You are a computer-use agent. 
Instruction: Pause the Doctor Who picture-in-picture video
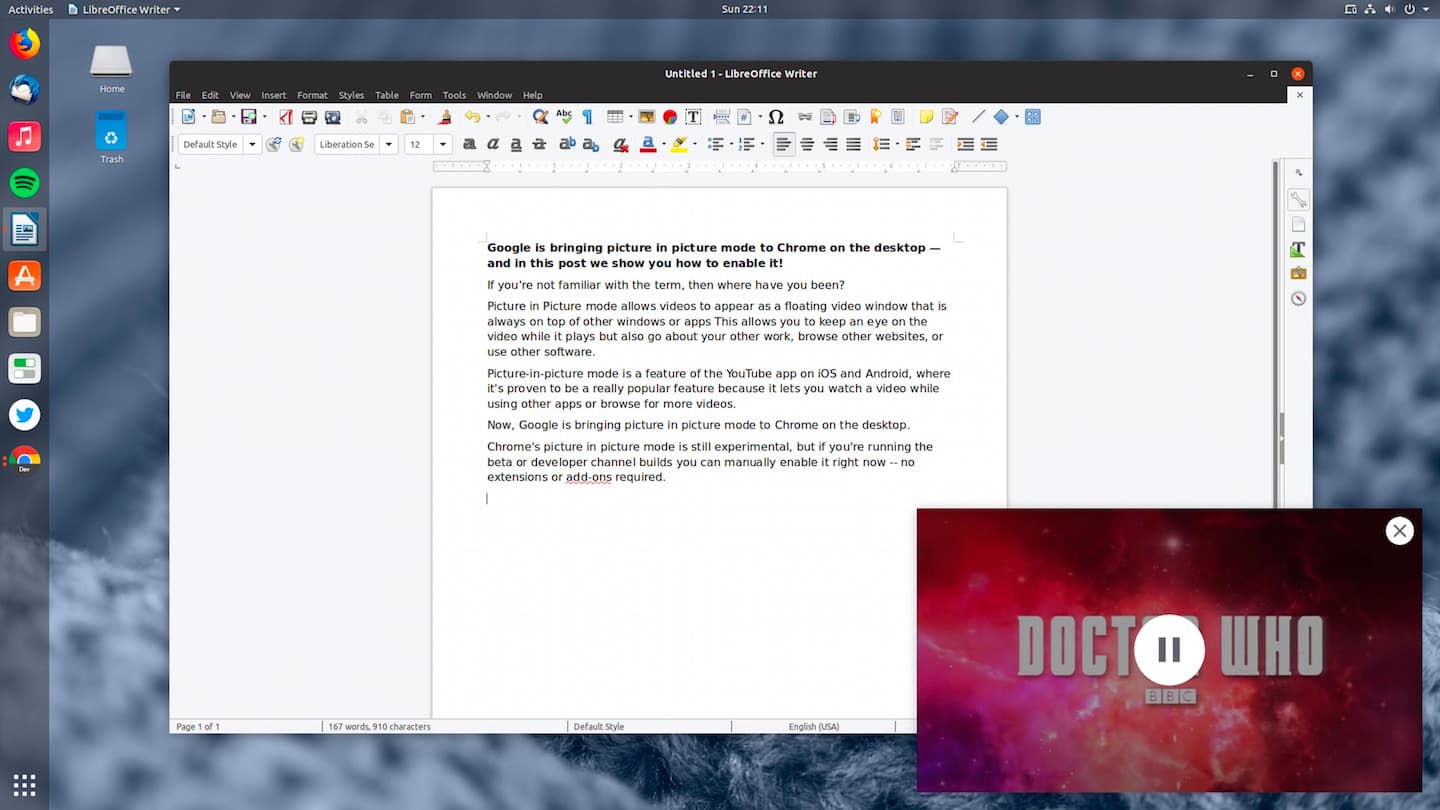click(x=1169, y=650)
